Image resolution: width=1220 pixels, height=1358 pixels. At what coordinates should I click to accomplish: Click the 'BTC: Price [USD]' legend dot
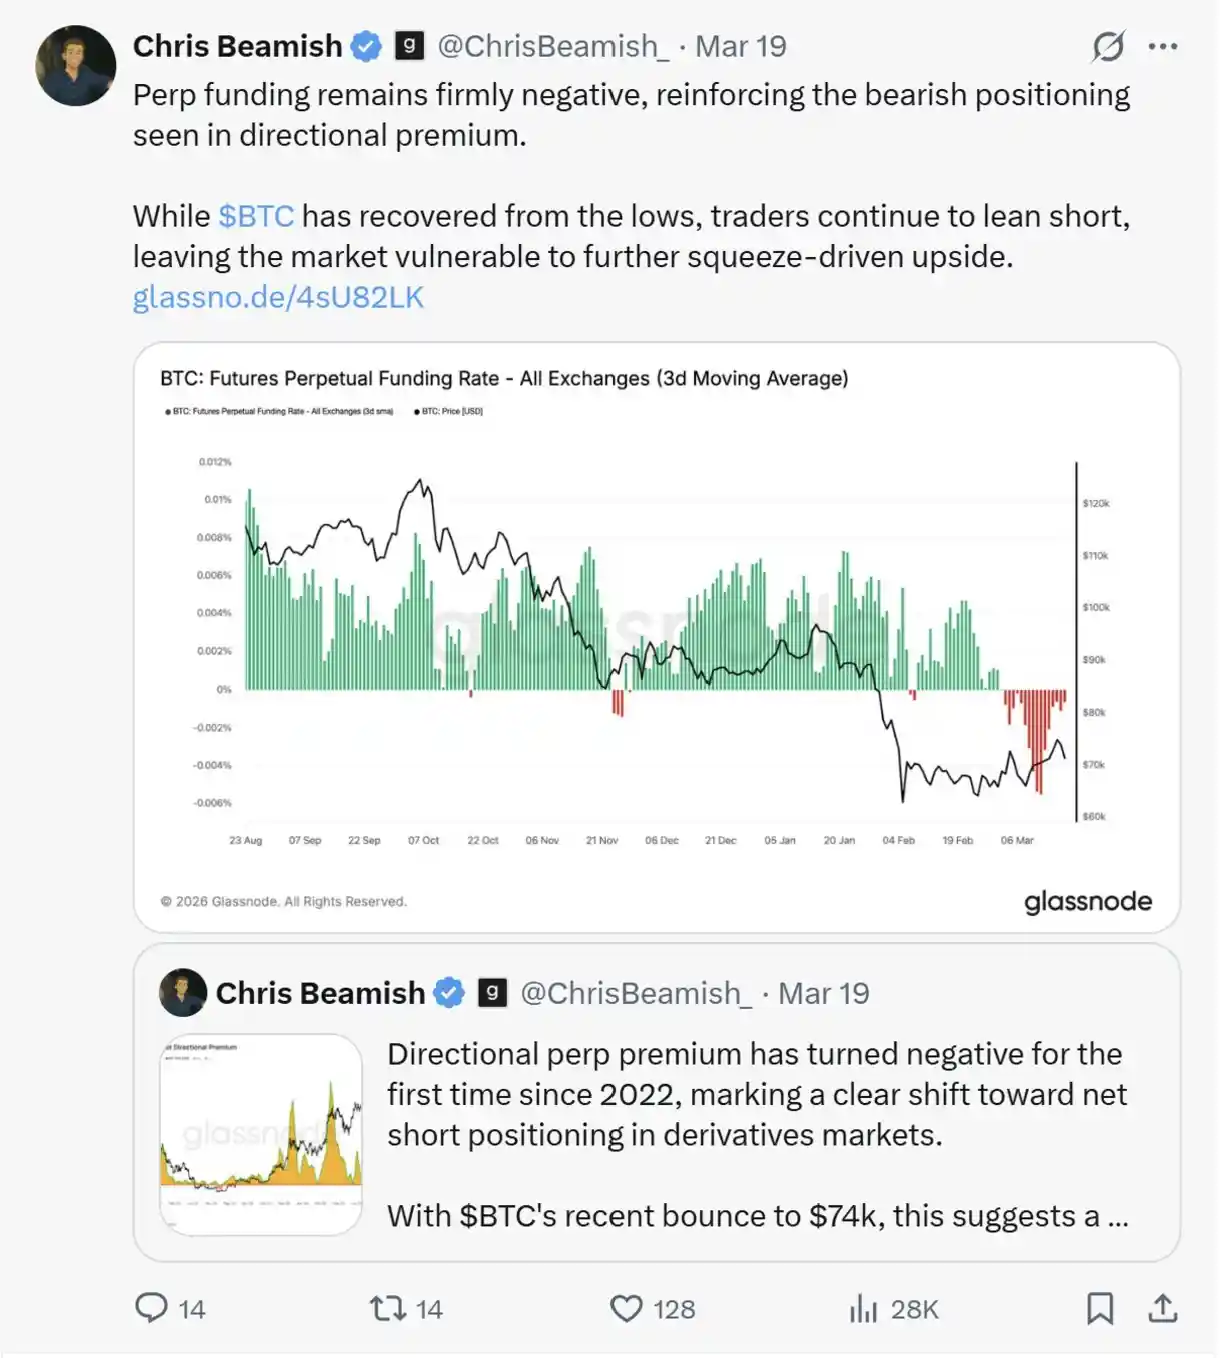[418, 410]
